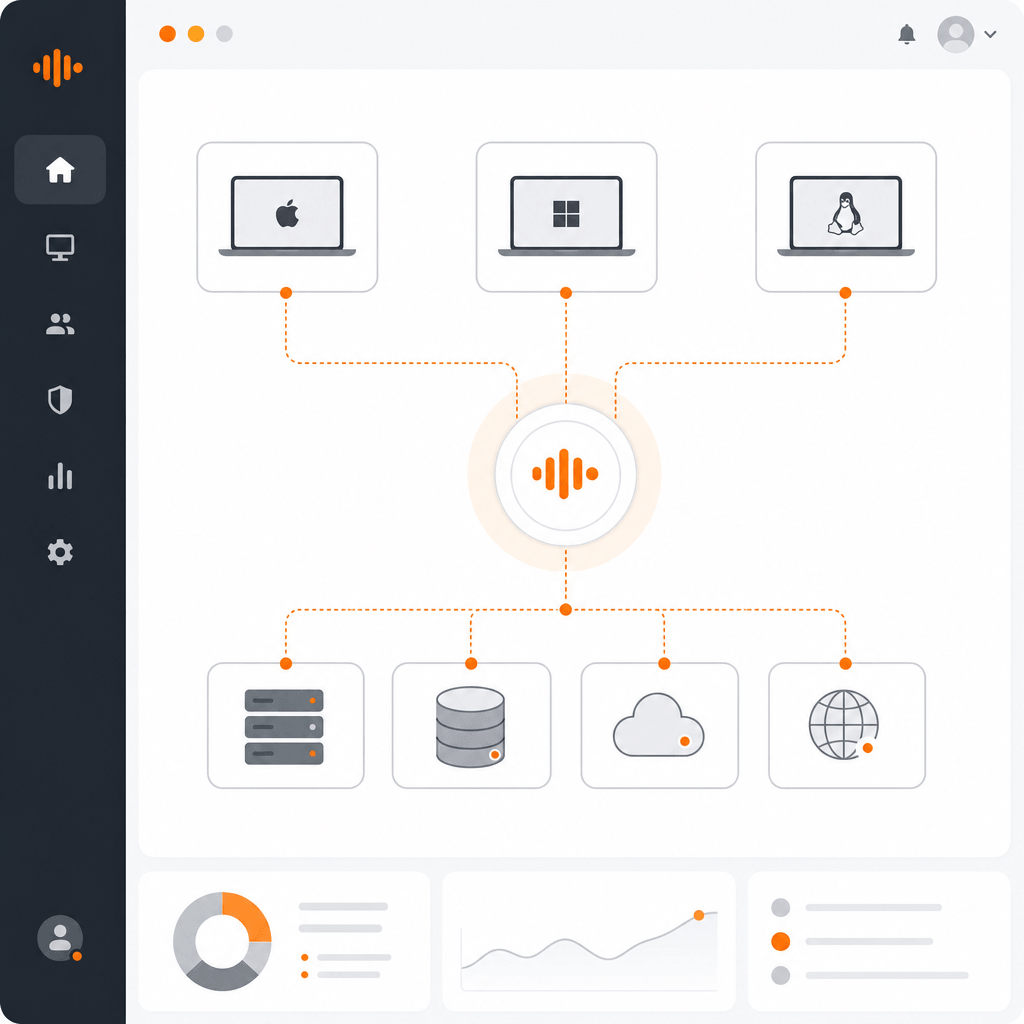Screen dimensions: 1024x1024
Task: Select the Windows laptop card
Action: [566, 217]
